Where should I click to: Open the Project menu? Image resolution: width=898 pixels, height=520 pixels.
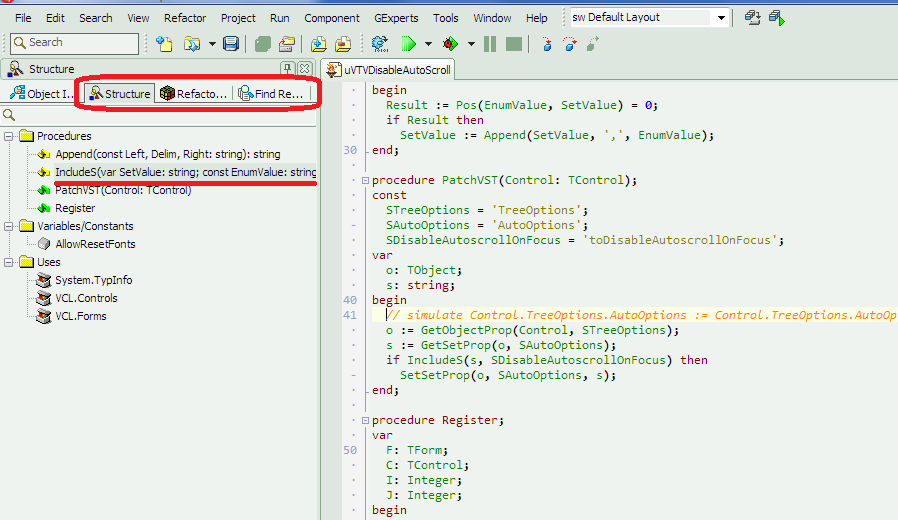pos(238,18)
